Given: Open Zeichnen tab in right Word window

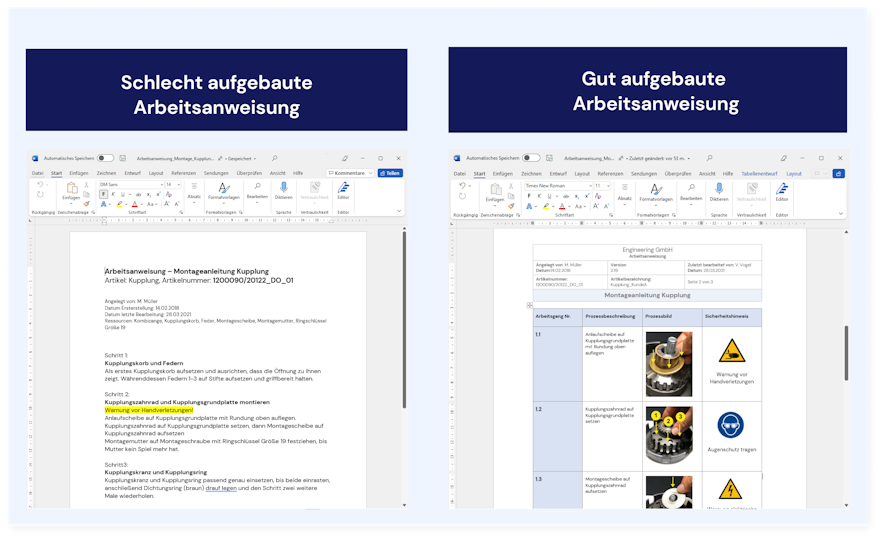Looking at the screenshot, I should tap(531, 173).
